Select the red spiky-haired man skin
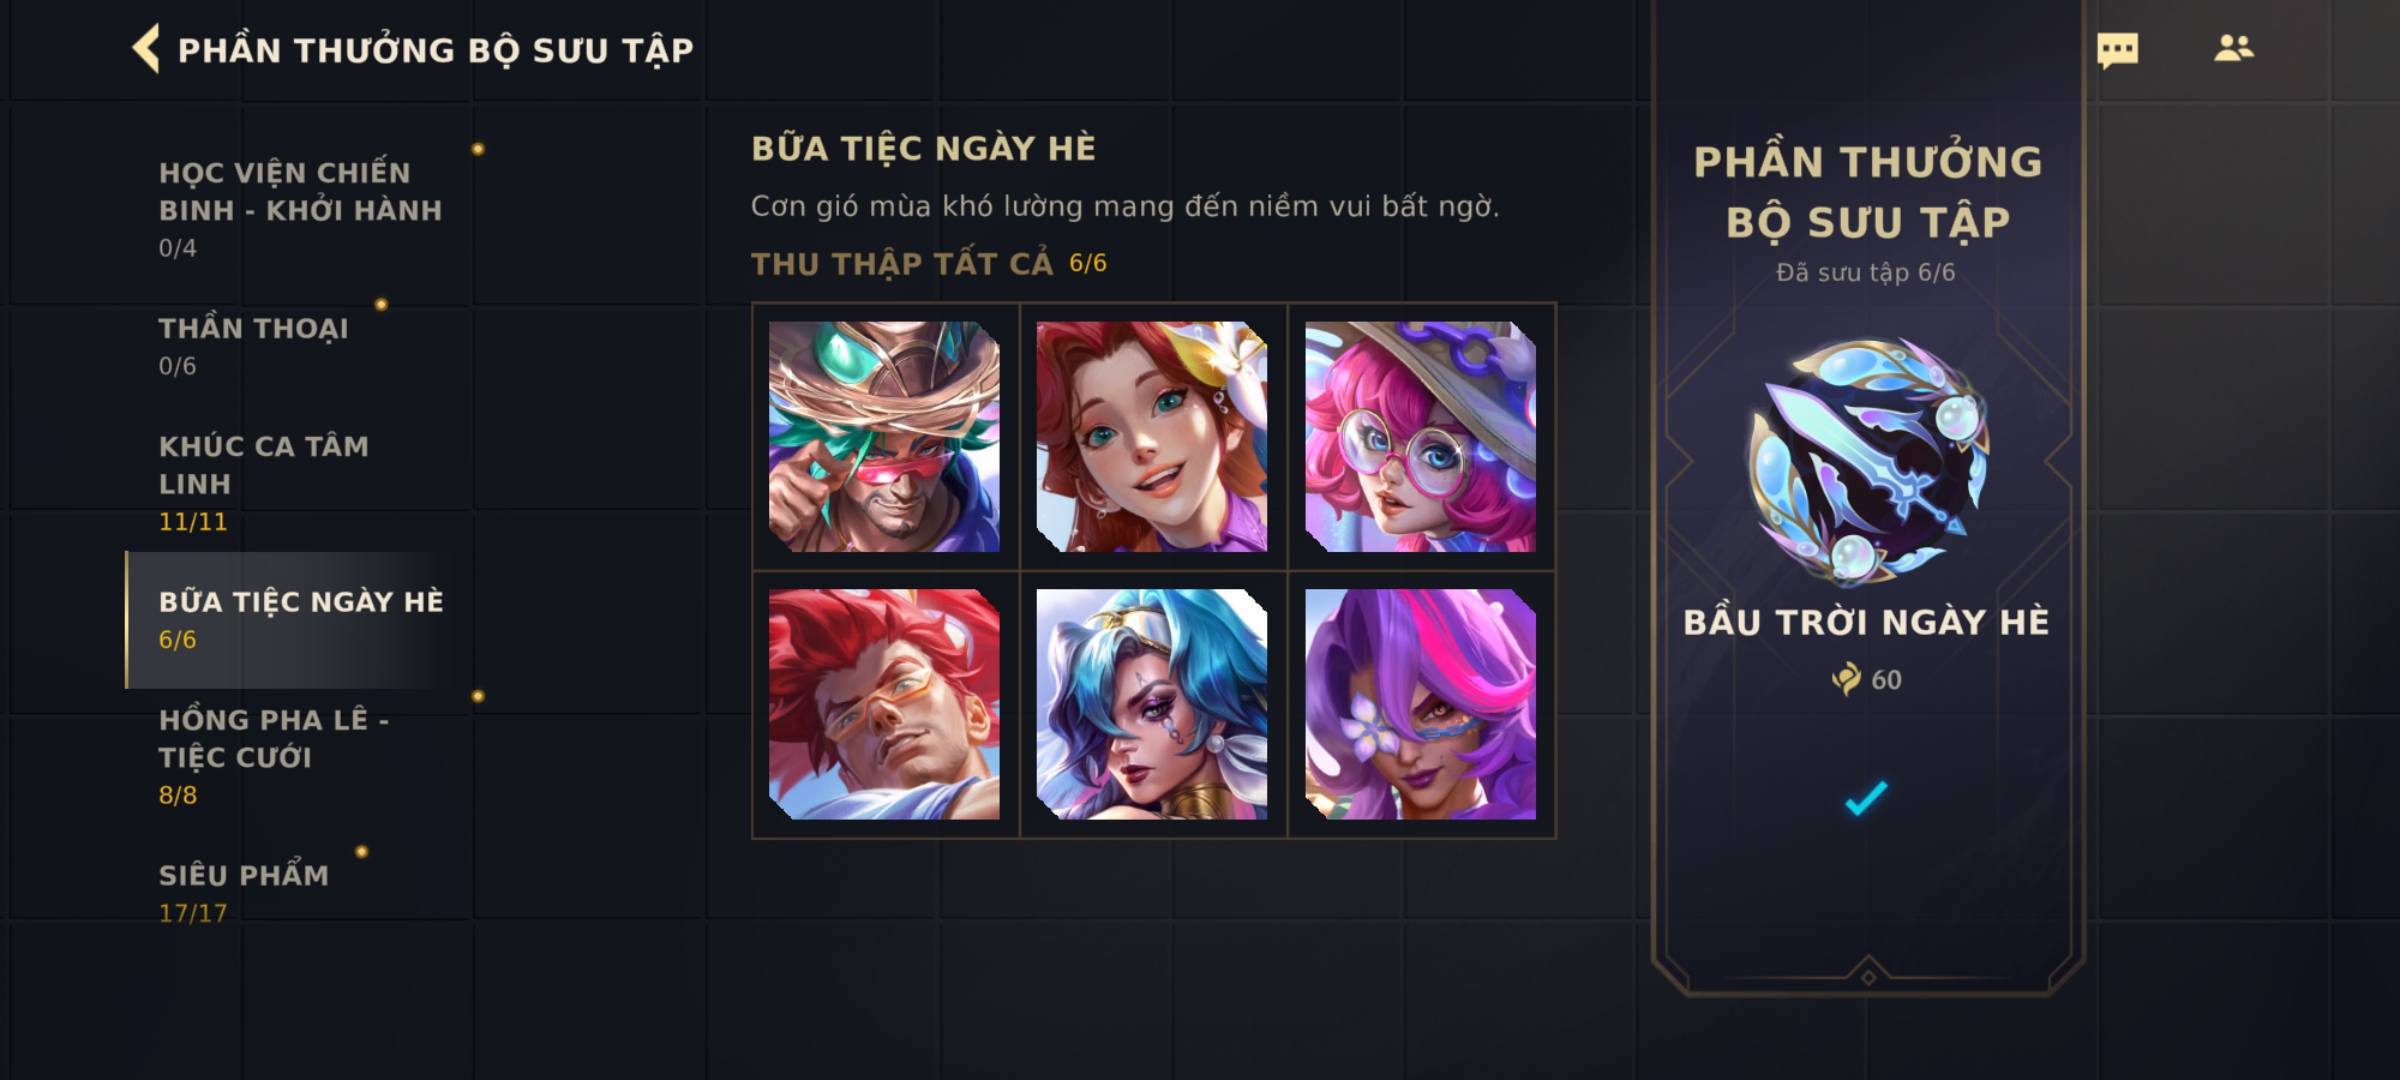Viewport: 2400px width, 1080px height. point(884,704)
